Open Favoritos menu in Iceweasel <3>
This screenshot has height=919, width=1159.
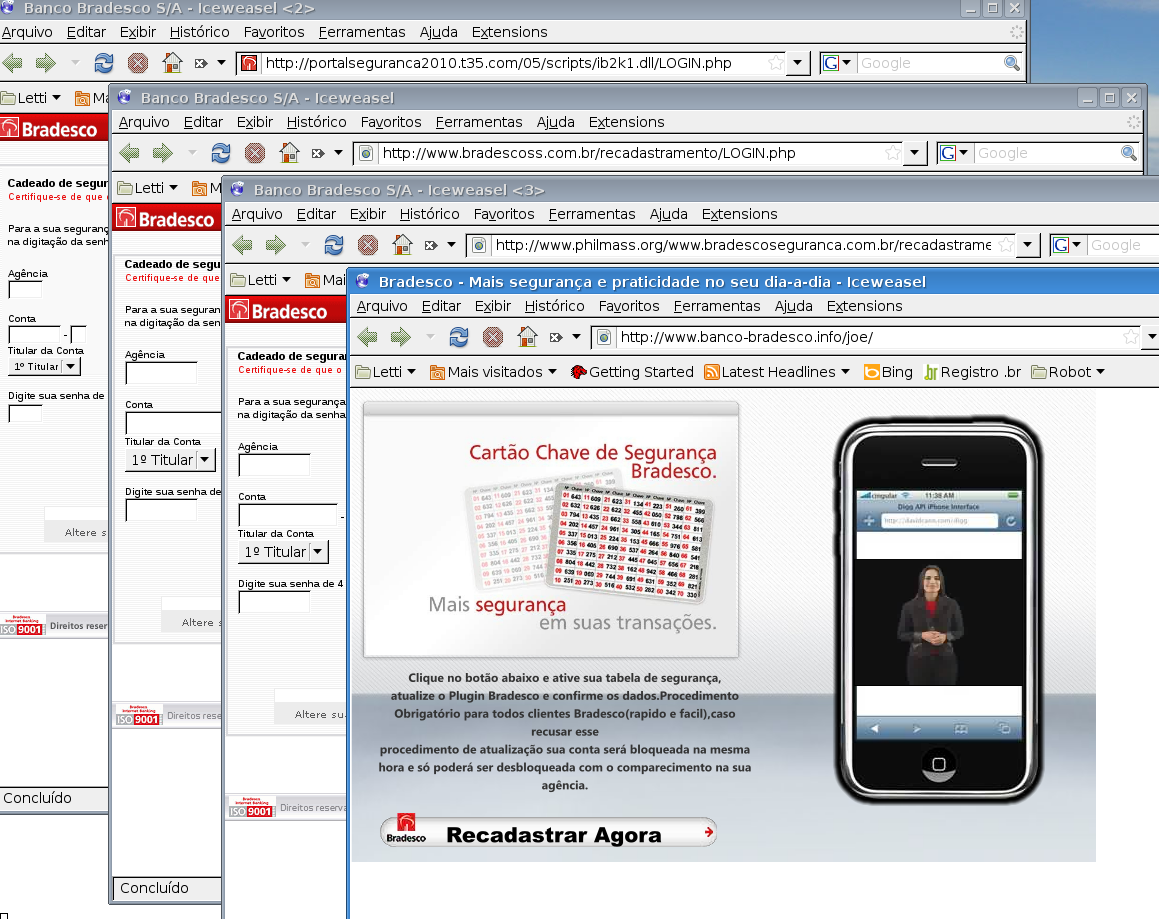[504, 214]
